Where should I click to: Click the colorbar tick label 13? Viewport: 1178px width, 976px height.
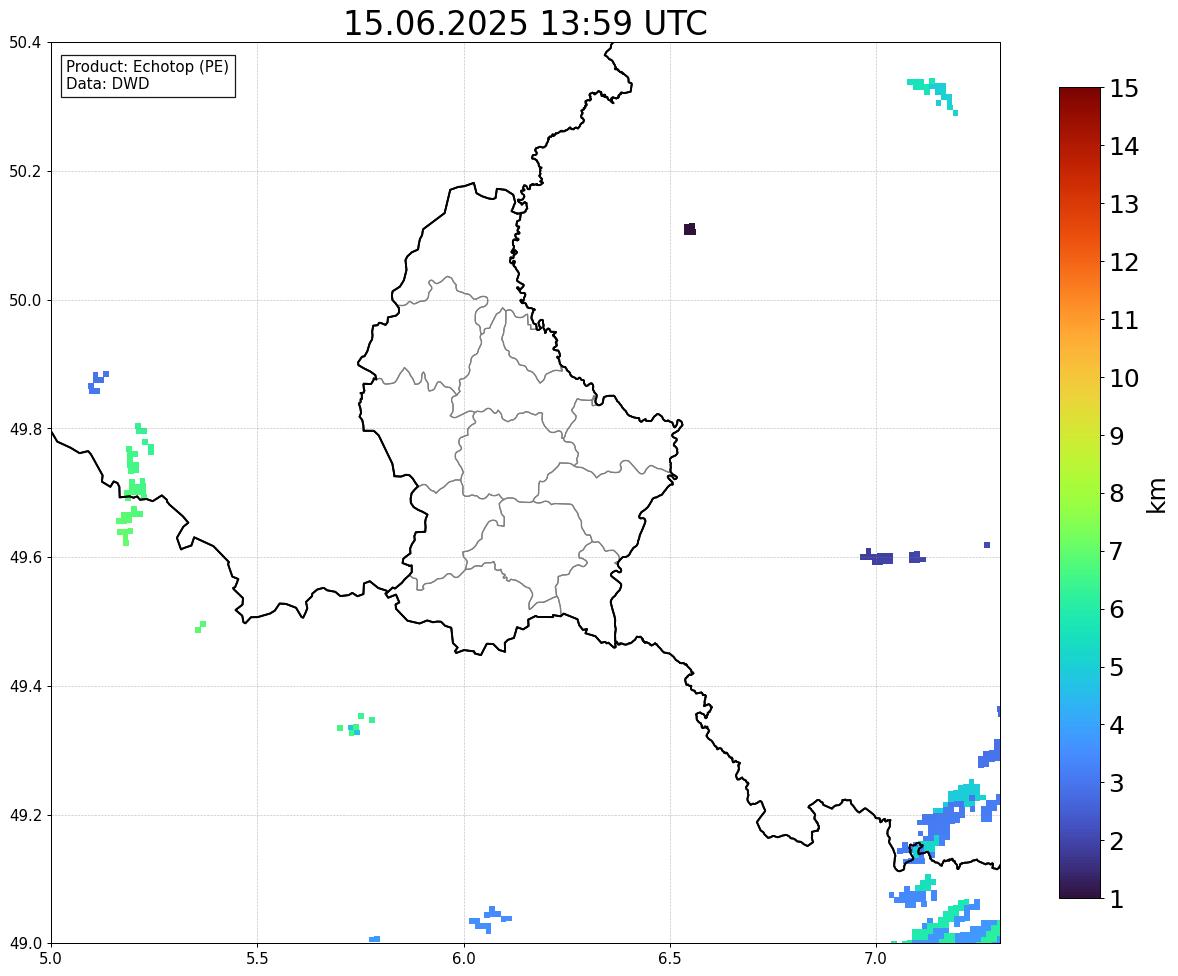[1124, 204]
